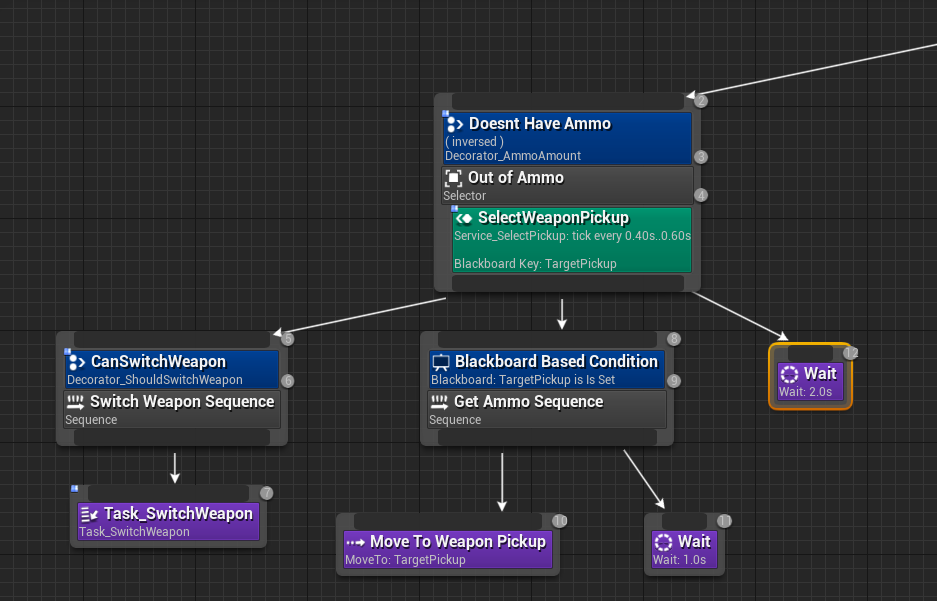Click the clock icon on the 1.0s Wait node
This screenshot has height=601, width=937.
(x=664, y=542)
